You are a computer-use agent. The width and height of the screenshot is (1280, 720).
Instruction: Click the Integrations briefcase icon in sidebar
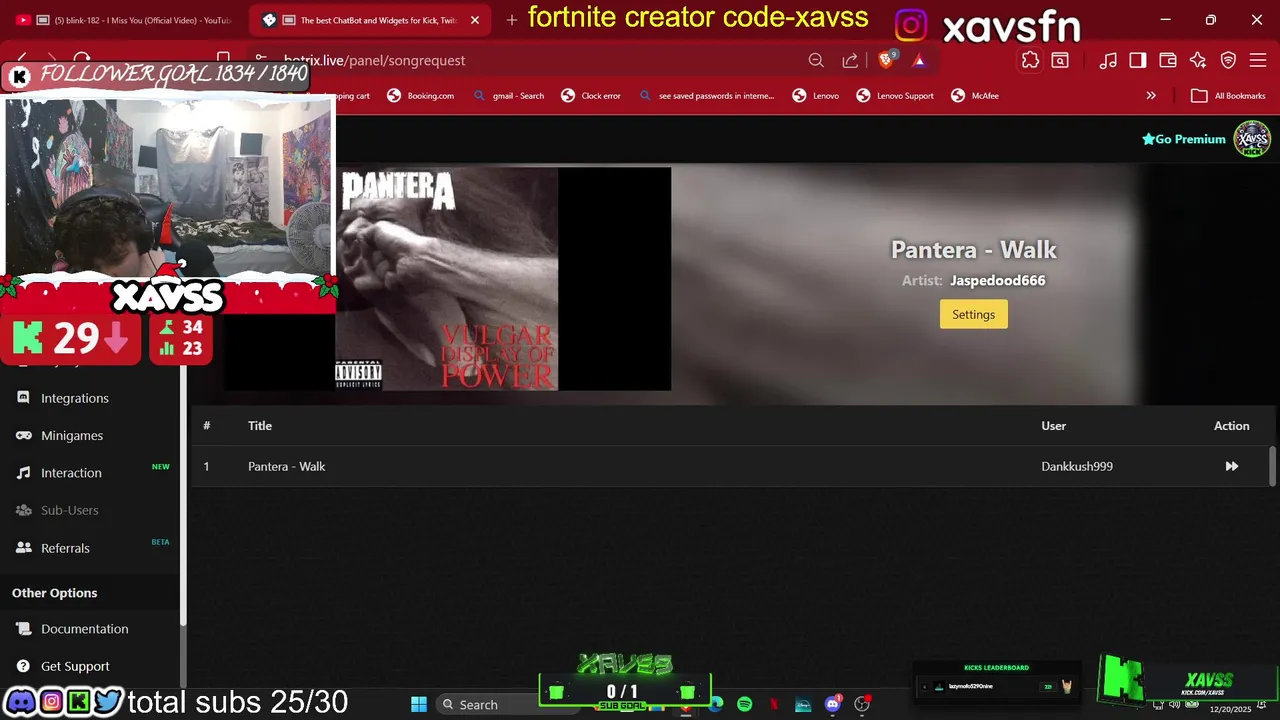23,398
